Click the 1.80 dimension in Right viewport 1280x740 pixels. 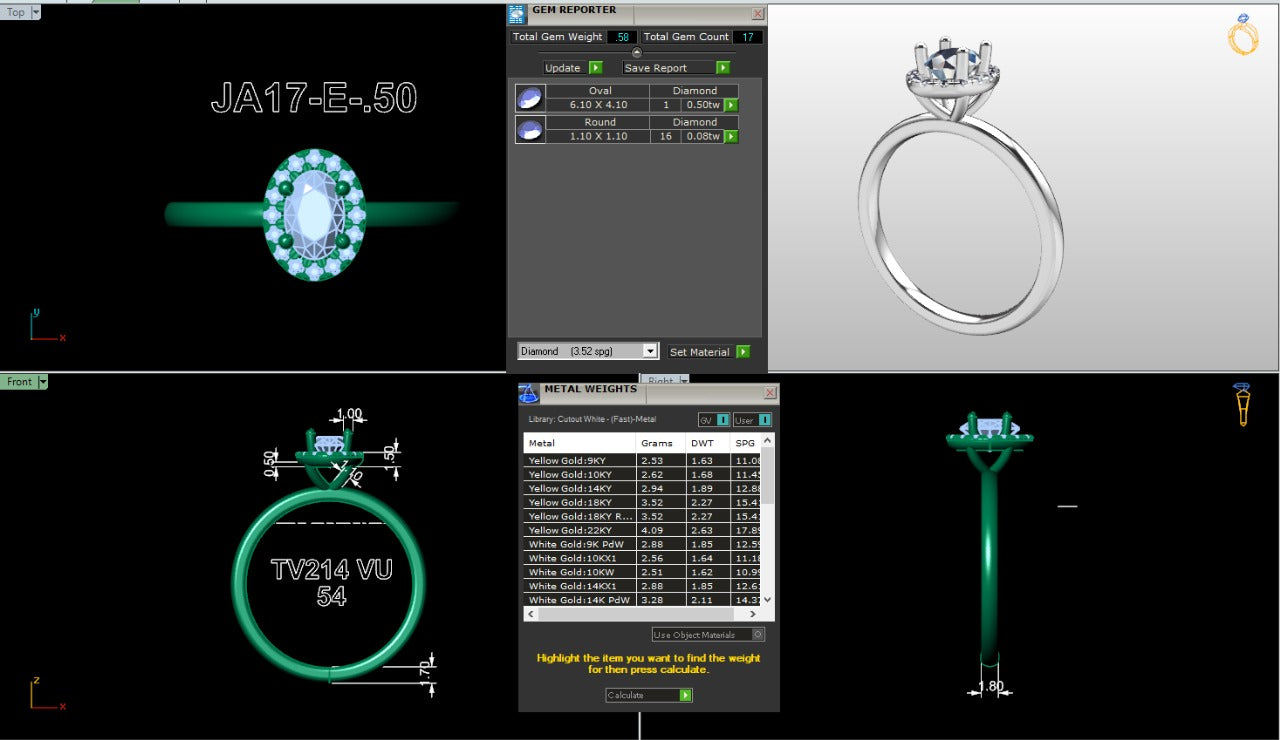pos(990,687)
